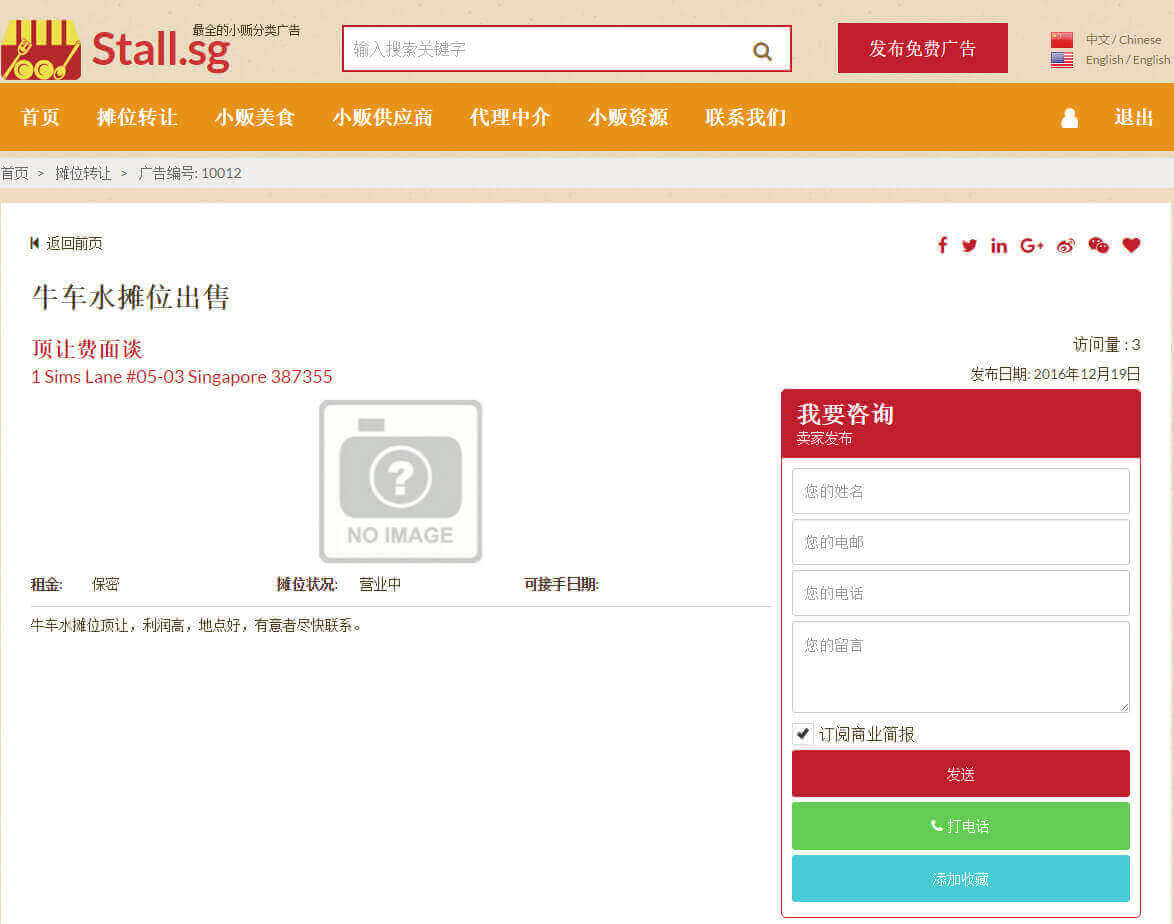
Task: Click the heart favorite icon
Action: [x=1131, y=245]
